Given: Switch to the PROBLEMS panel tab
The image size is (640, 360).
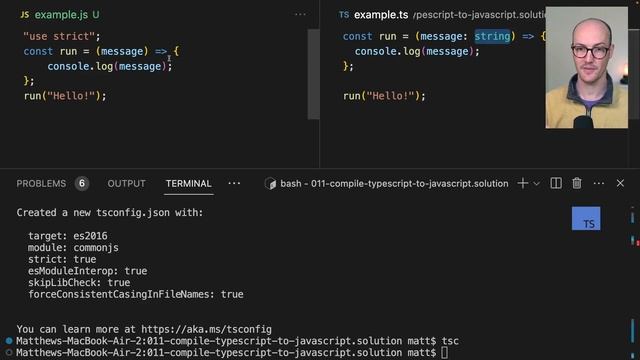Looking at the screenshot, I should tap(41, 184).
